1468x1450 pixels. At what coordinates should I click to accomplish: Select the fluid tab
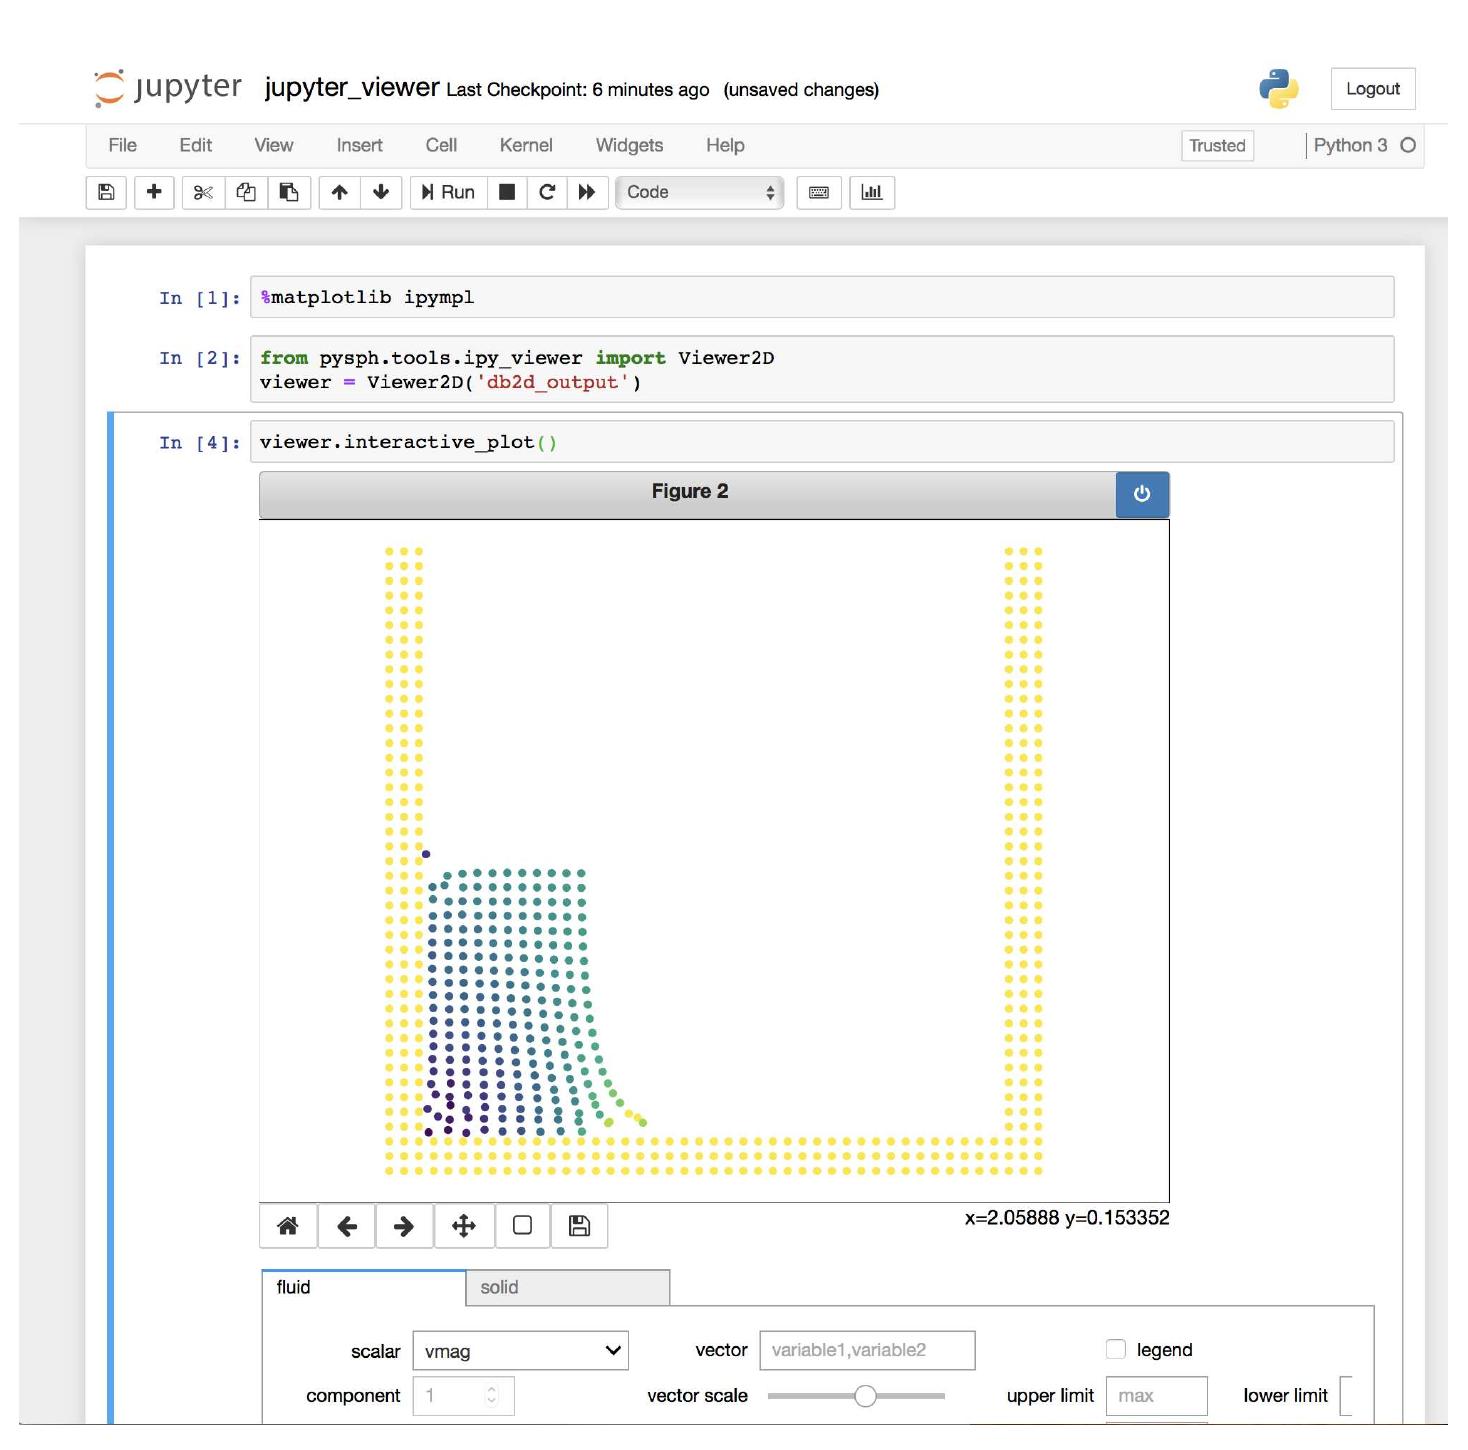364,1288
